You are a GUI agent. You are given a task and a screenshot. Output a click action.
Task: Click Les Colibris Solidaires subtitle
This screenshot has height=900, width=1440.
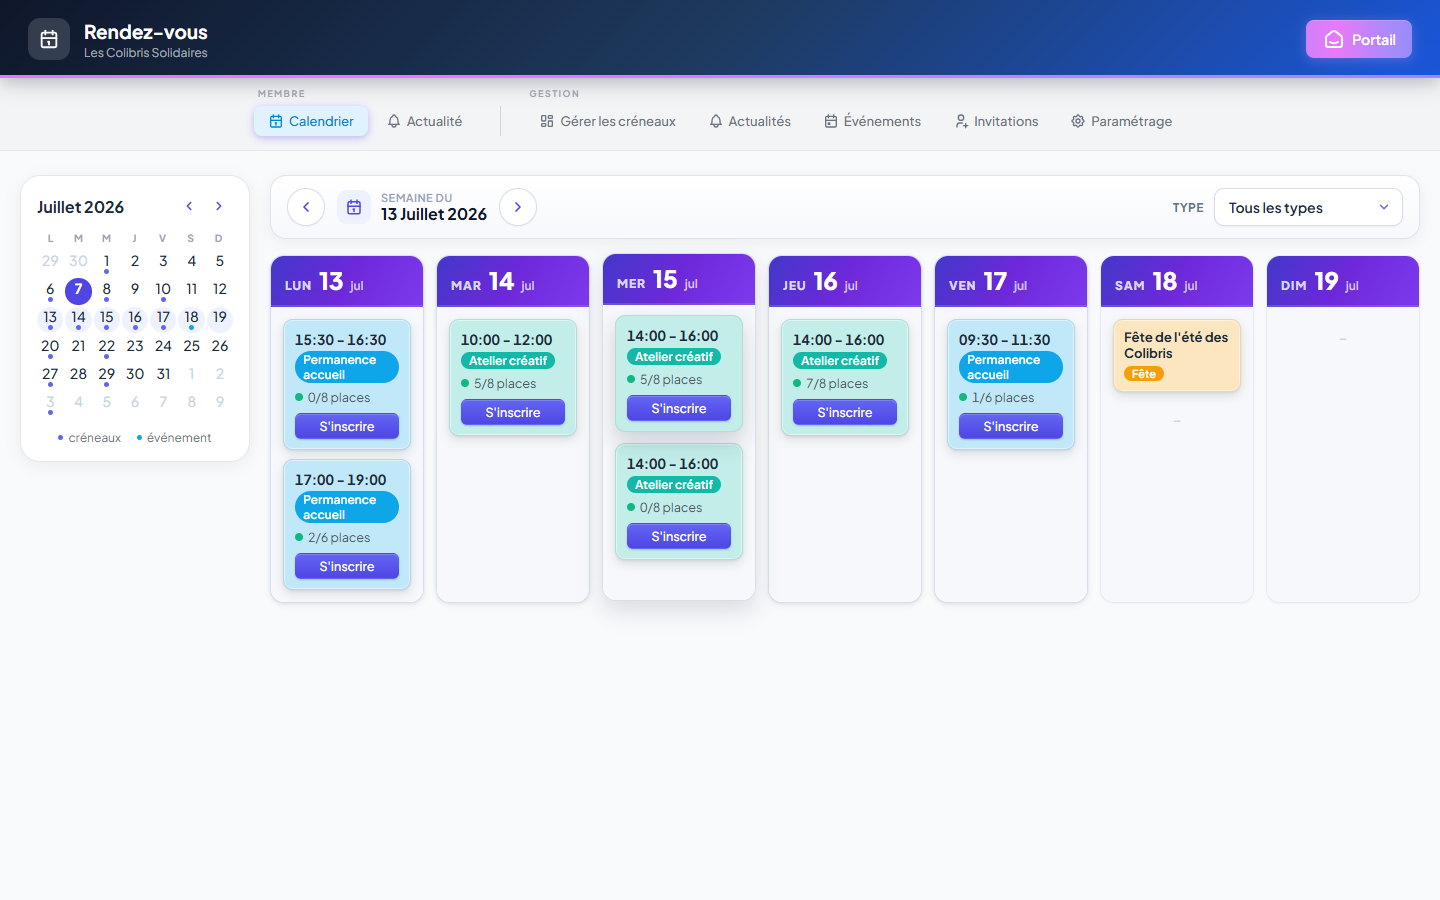coord(146,53)
